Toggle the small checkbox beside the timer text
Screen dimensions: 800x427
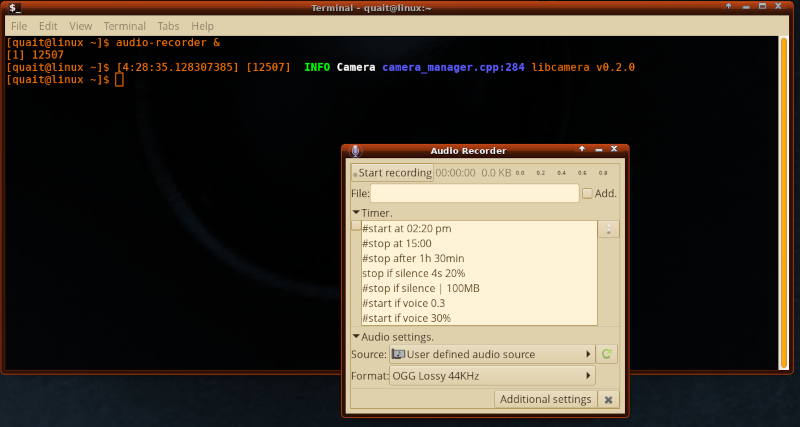pyautogui.click(x=356, y=226)
